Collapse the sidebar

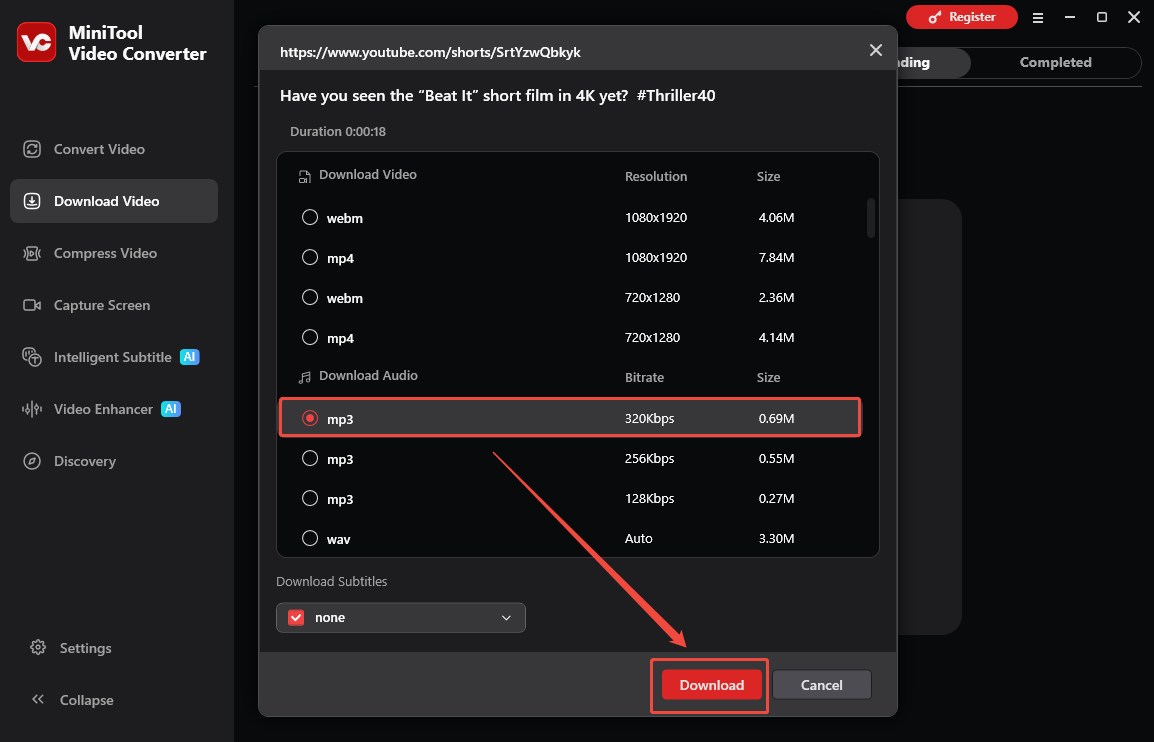pos(72,700)
